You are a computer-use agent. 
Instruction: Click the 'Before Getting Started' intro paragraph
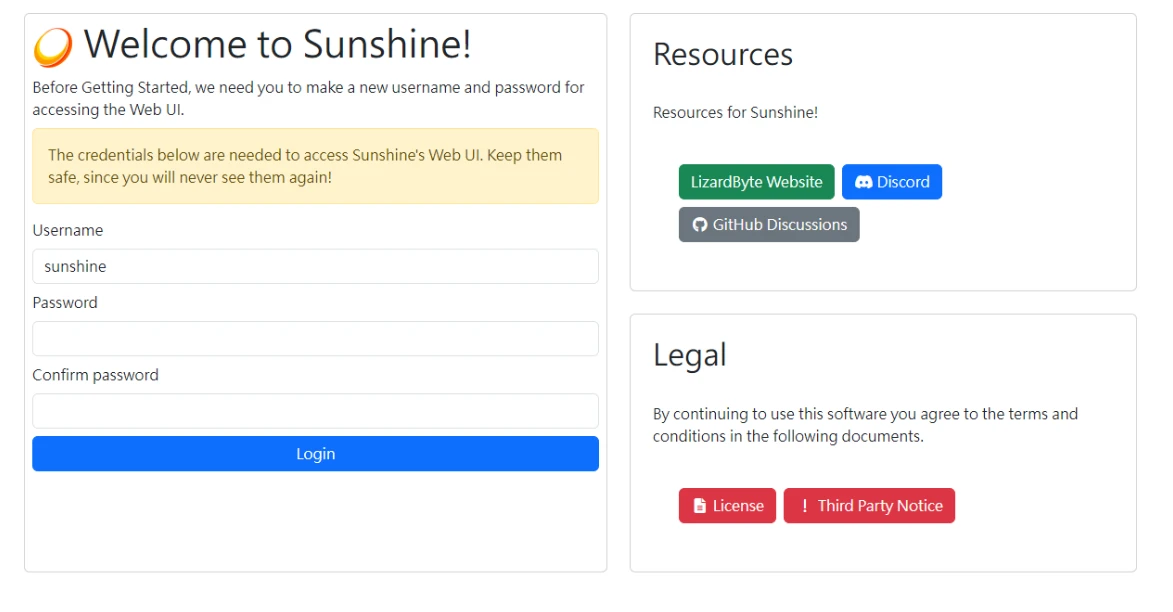point(308,98)
